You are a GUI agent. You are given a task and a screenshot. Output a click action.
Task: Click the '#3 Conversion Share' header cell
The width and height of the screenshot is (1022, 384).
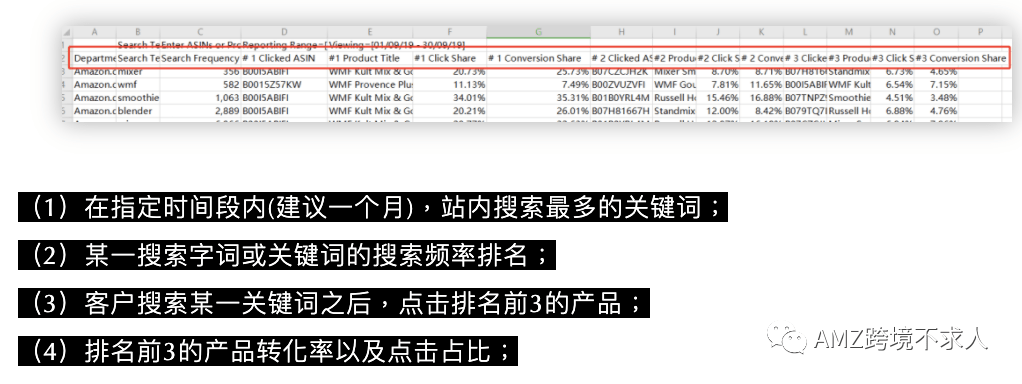pyautogui.click(x=960, y=58)
